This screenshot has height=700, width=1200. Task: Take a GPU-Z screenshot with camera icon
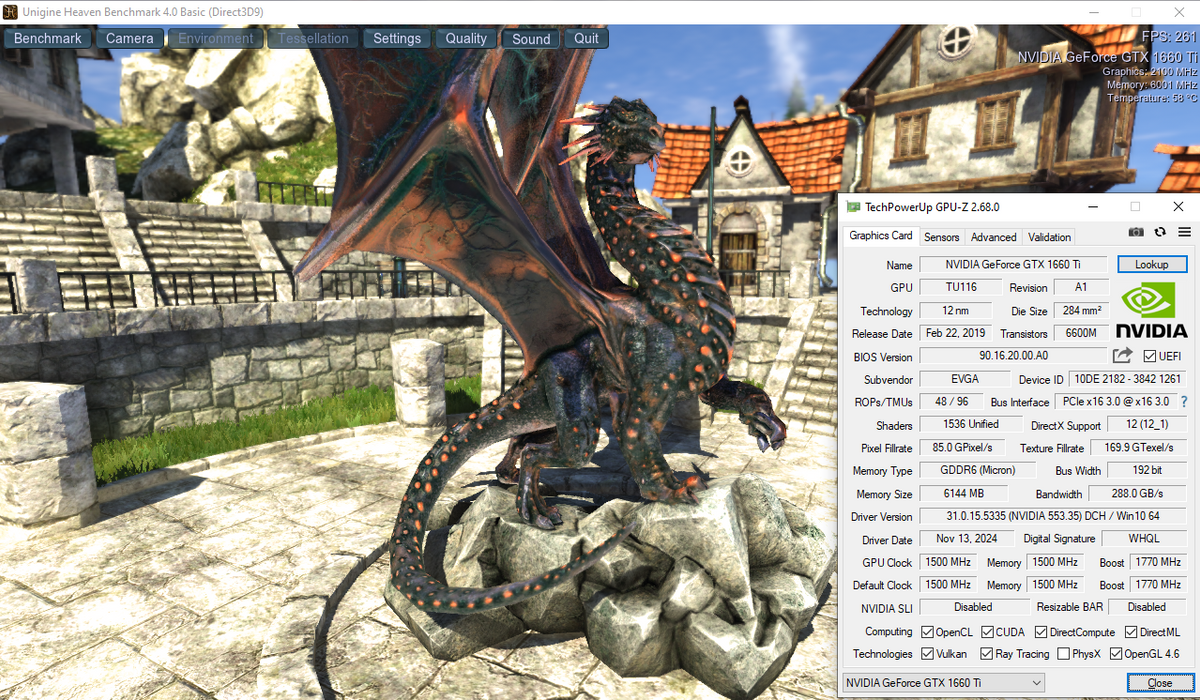(1136, 232)
